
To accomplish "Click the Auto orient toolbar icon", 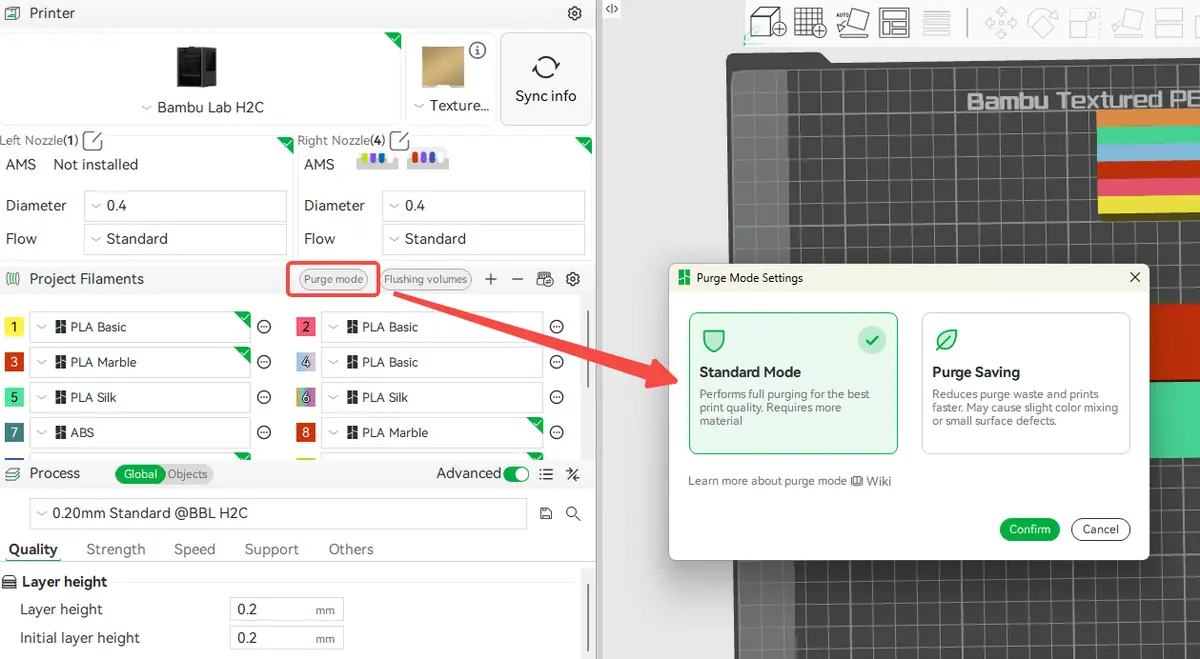I will [852, 22].
